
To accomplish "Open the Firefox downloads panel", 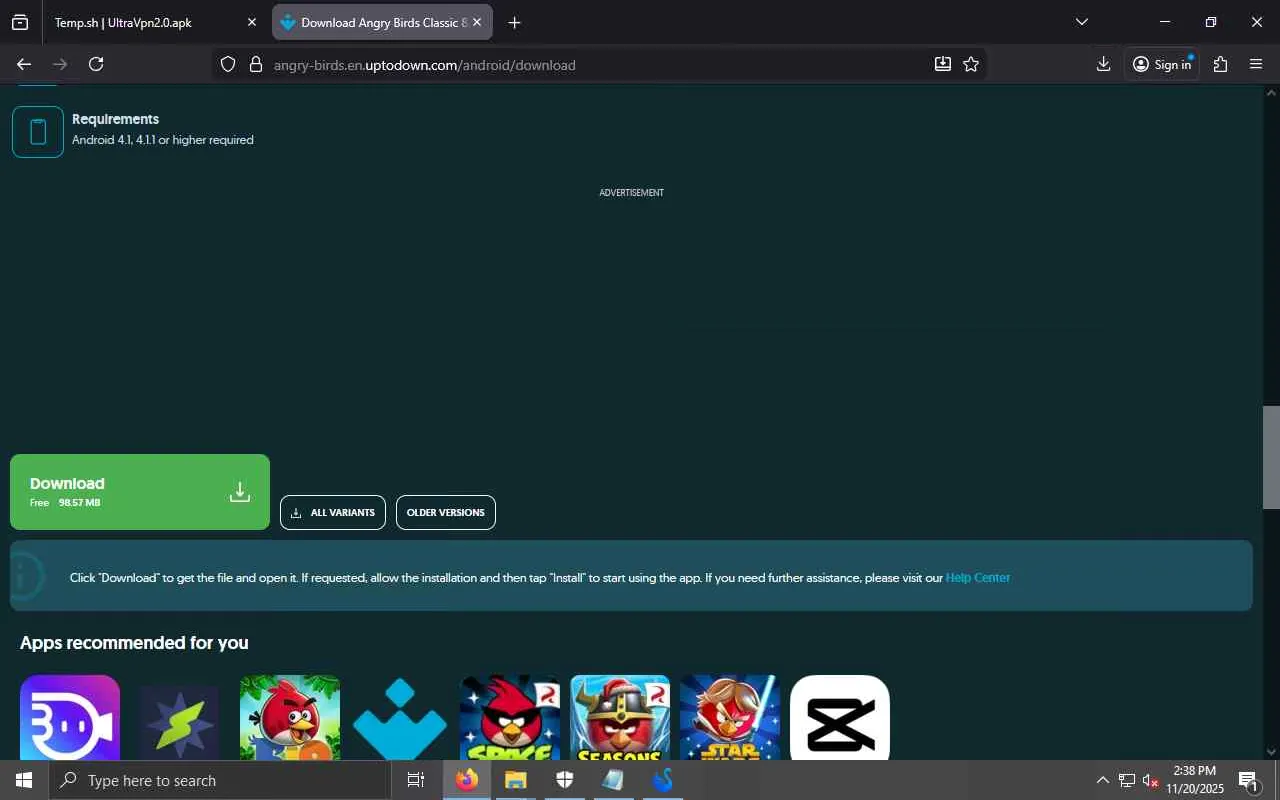I will 1103,64.
